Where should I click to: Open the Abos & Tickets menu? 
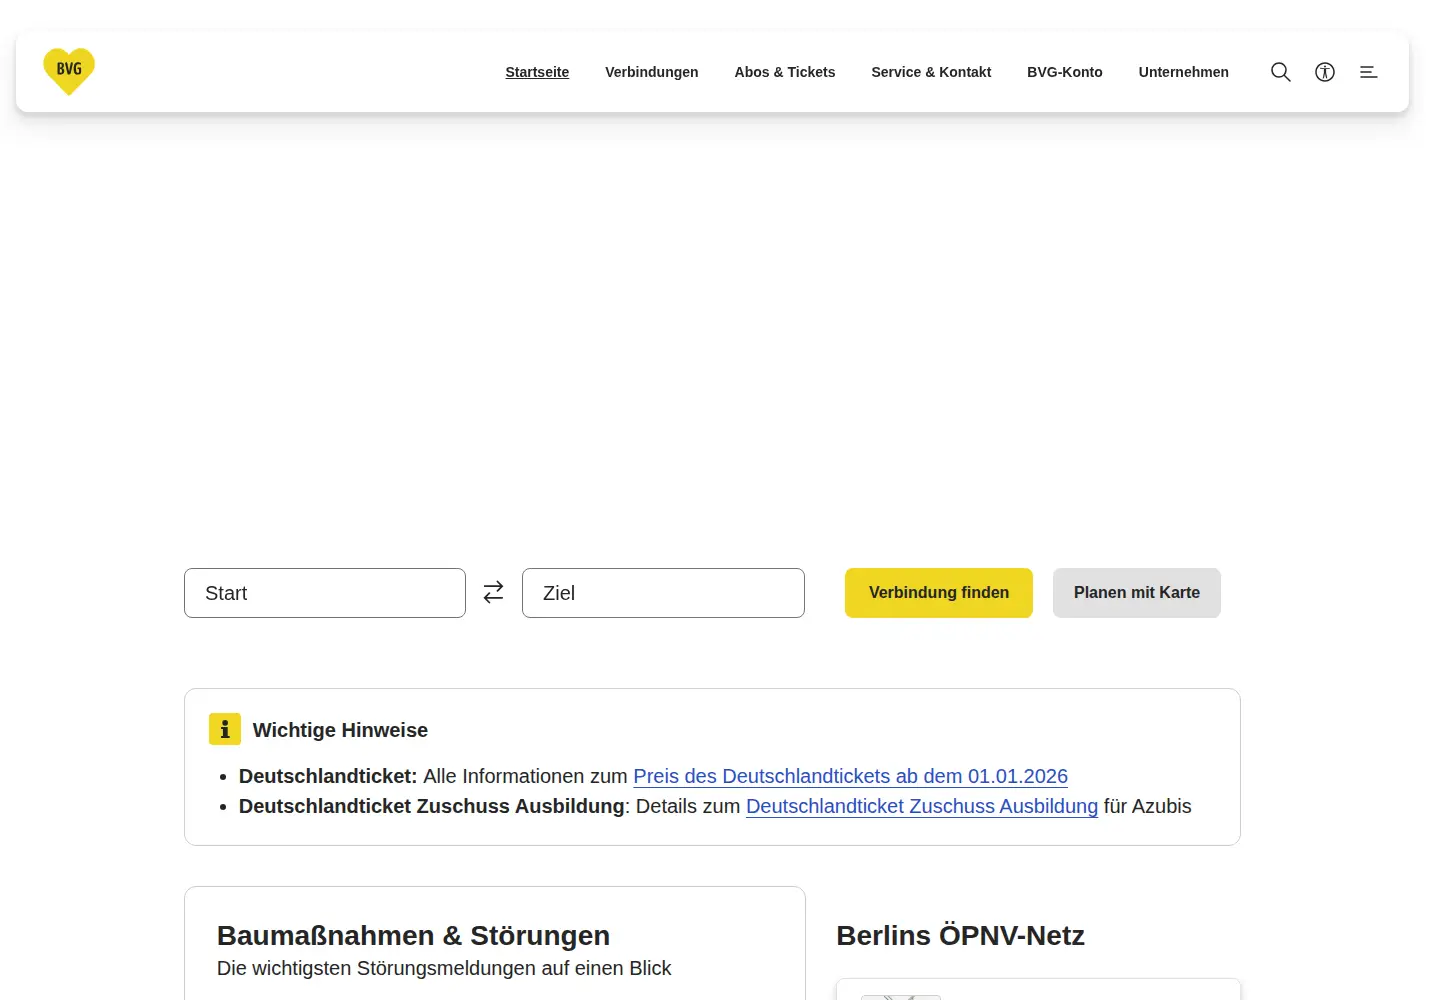pyautogui.click(x=785, y=72)
